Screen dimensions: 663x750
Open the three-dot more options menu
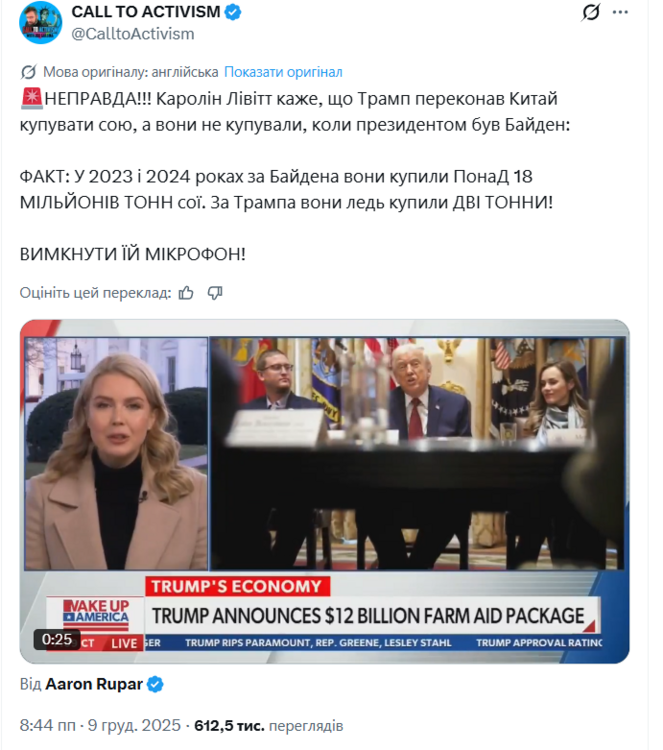click(620, 12)
